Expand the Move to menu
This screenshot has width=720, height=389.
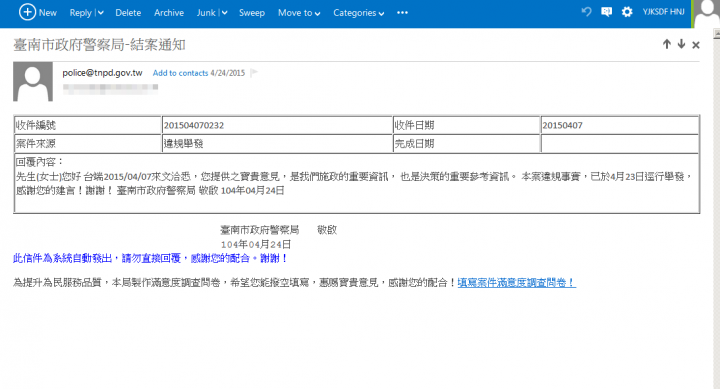(299, 13)
